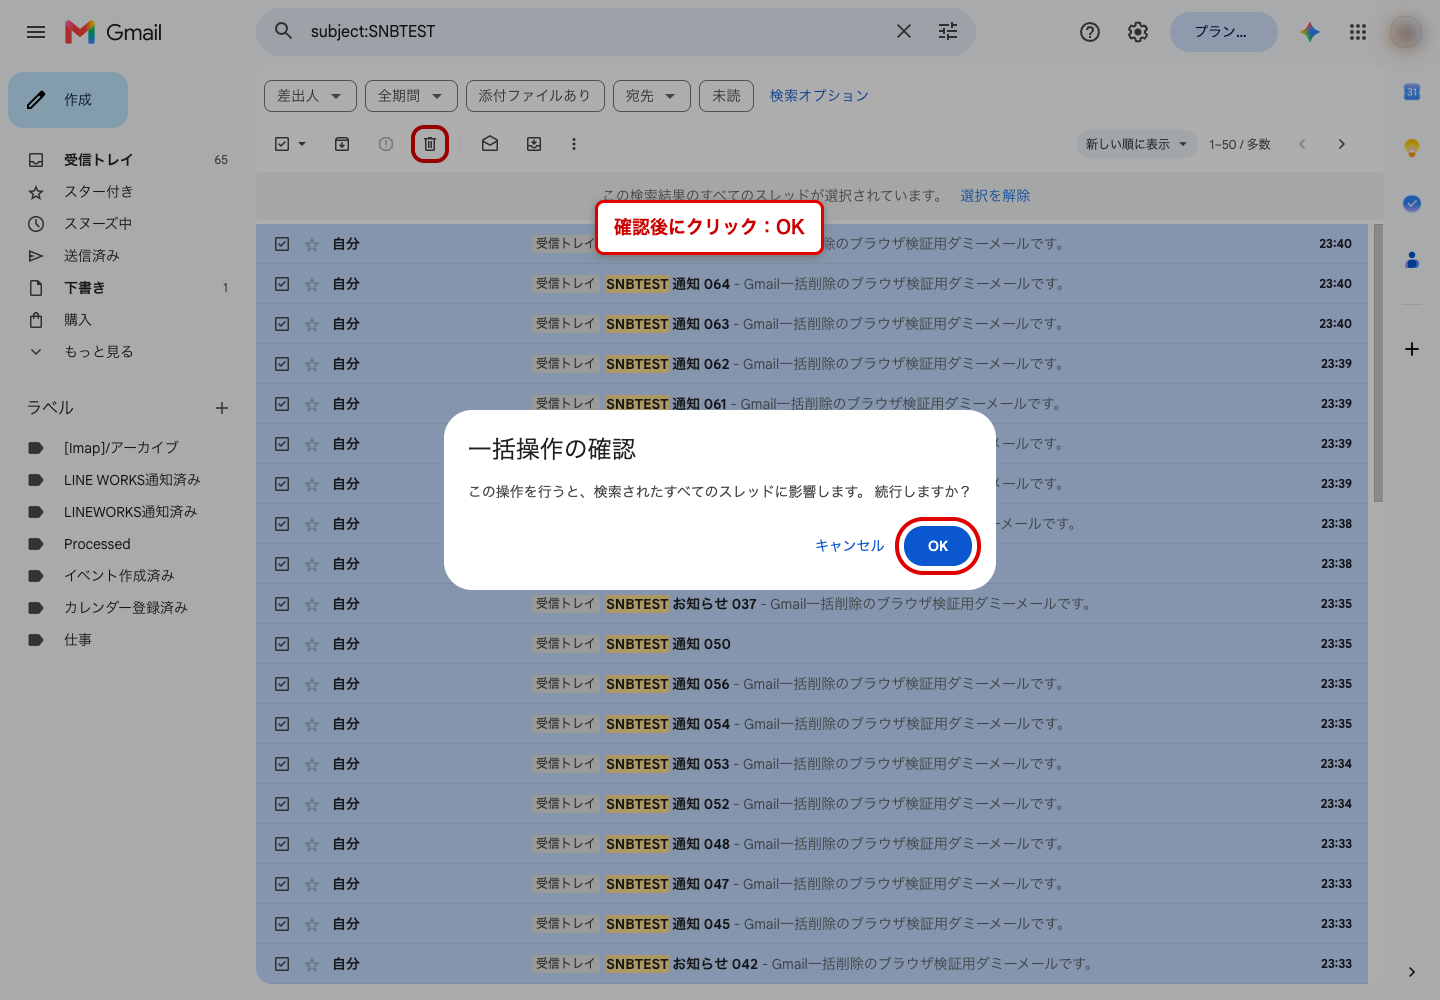Image resolution: width=1440 pixels, height=1000 pixels.
Task: Click the trash delete icon
Action: (430, 144)
